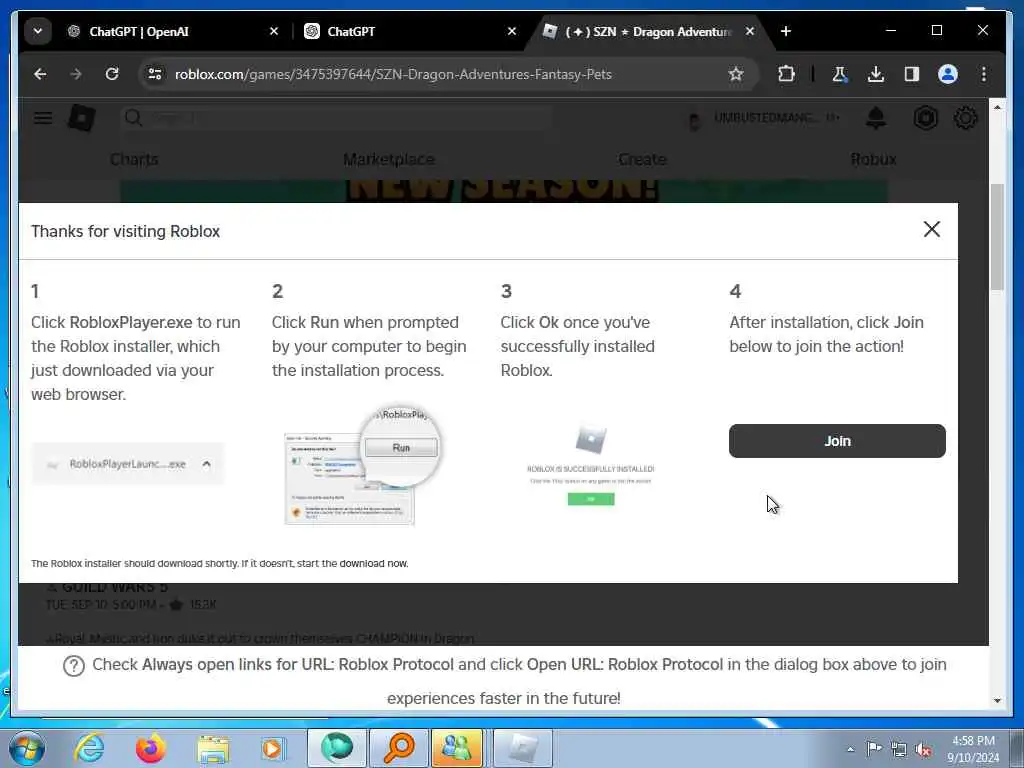Click the Roblox search field

pos(336,118)
